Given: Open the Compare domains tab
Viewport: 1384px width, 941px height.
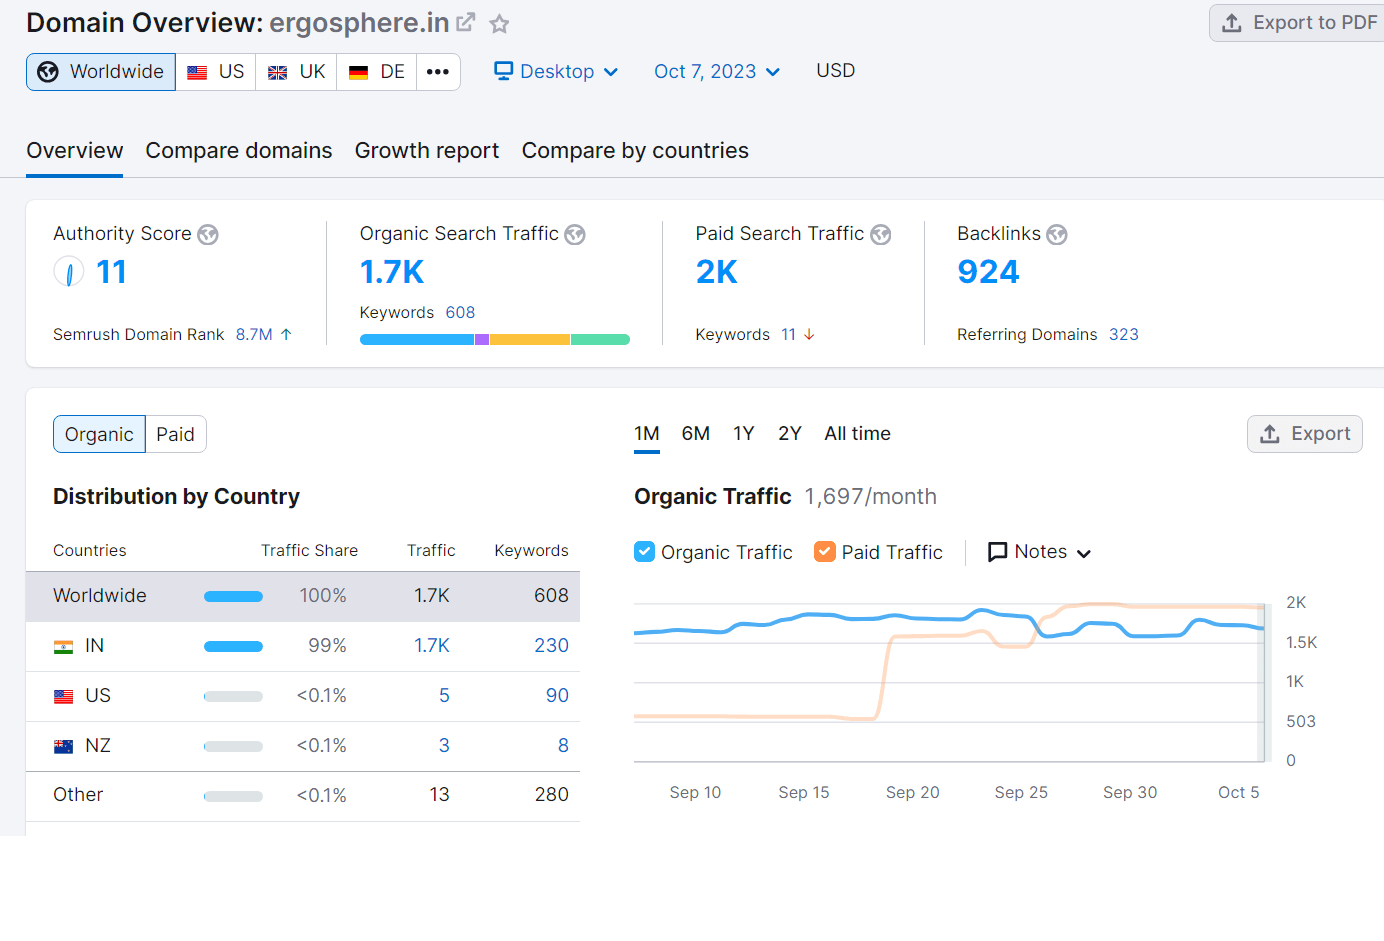Looking at the screenshot, I should 239,151.
